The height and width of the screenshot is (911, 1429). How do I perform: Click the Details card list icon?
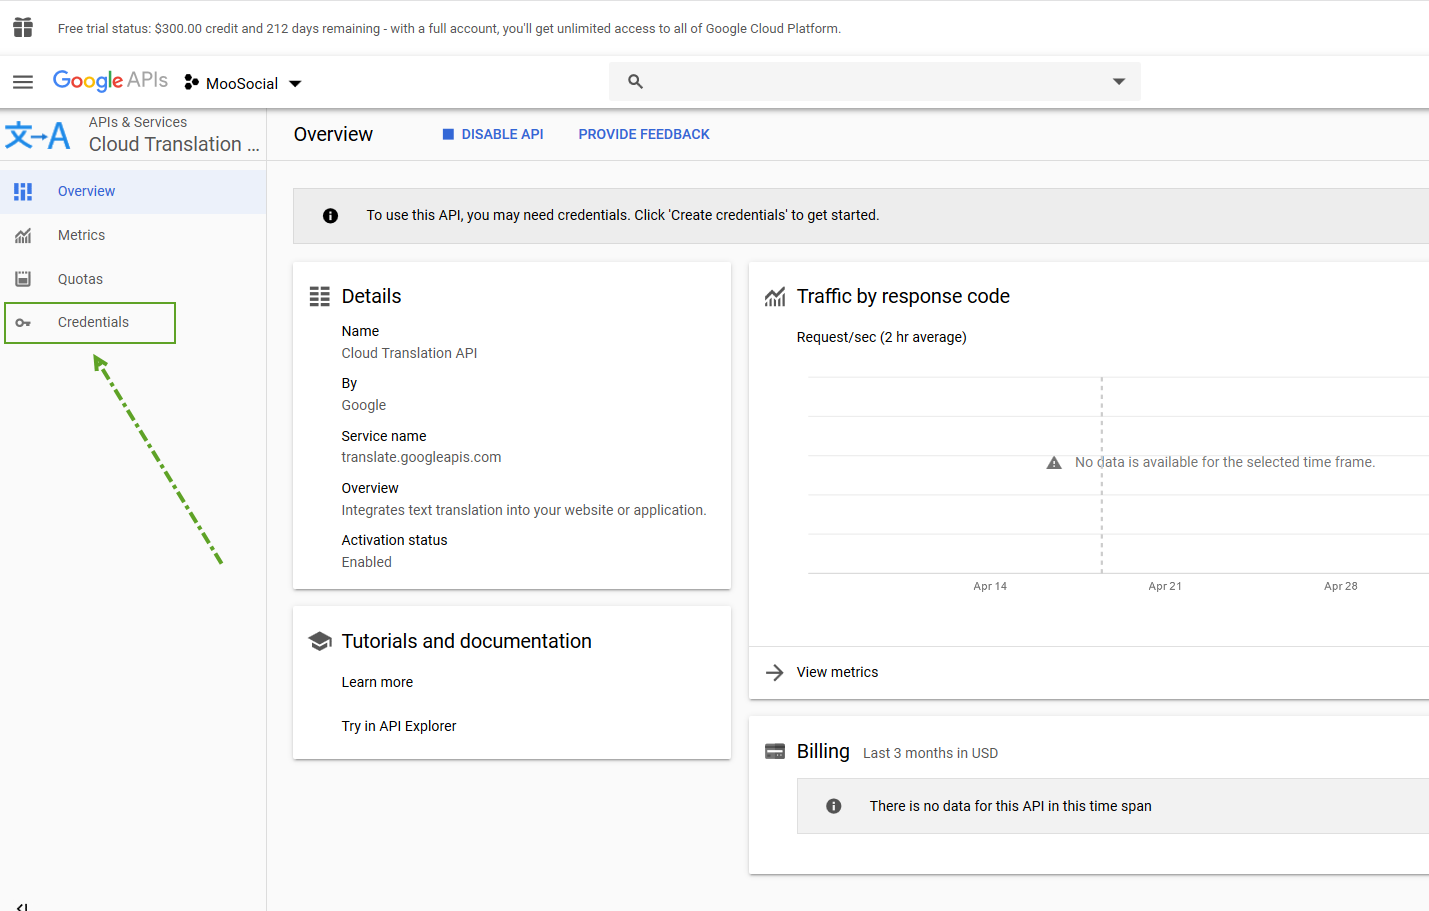pos(320,296)
